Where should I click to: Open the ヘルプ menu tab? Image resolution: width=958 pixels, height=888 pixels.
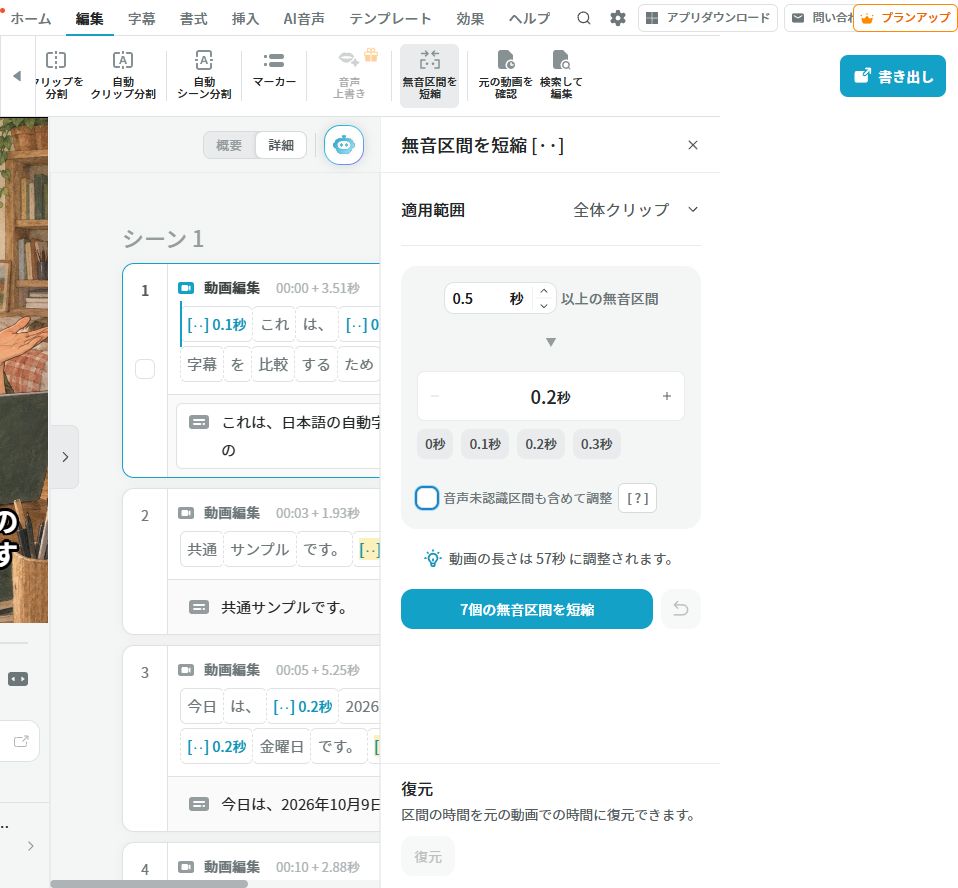tap(529, 18)
